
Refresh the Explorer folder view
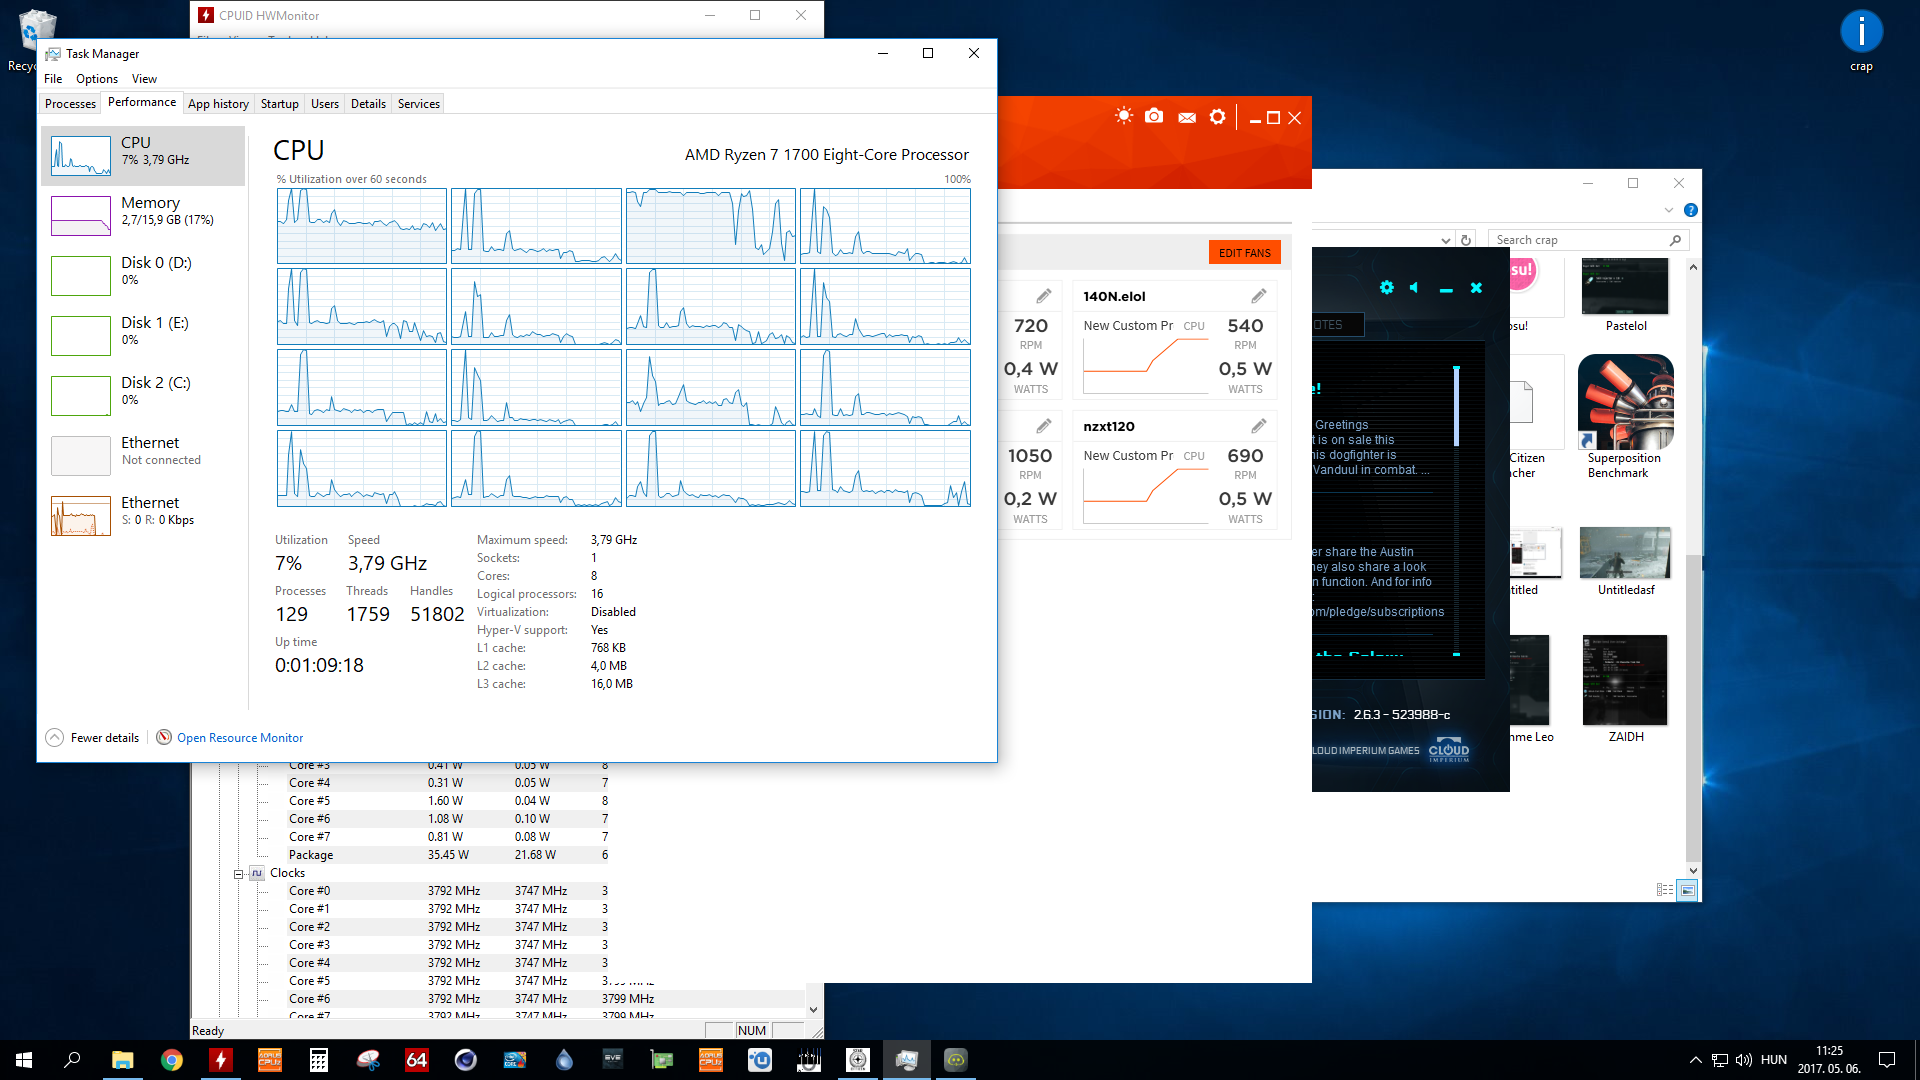point(1466,240)
